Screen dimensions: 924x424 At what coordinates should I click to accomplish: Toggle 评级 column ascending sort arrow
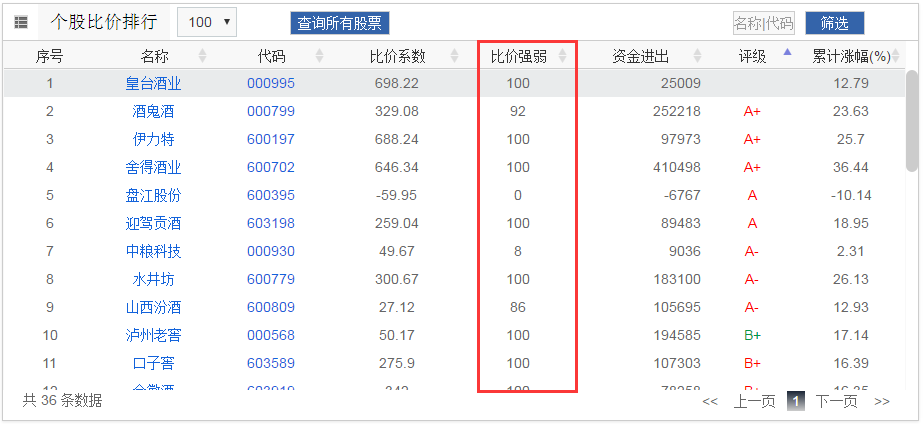click(x=787, y=52)
